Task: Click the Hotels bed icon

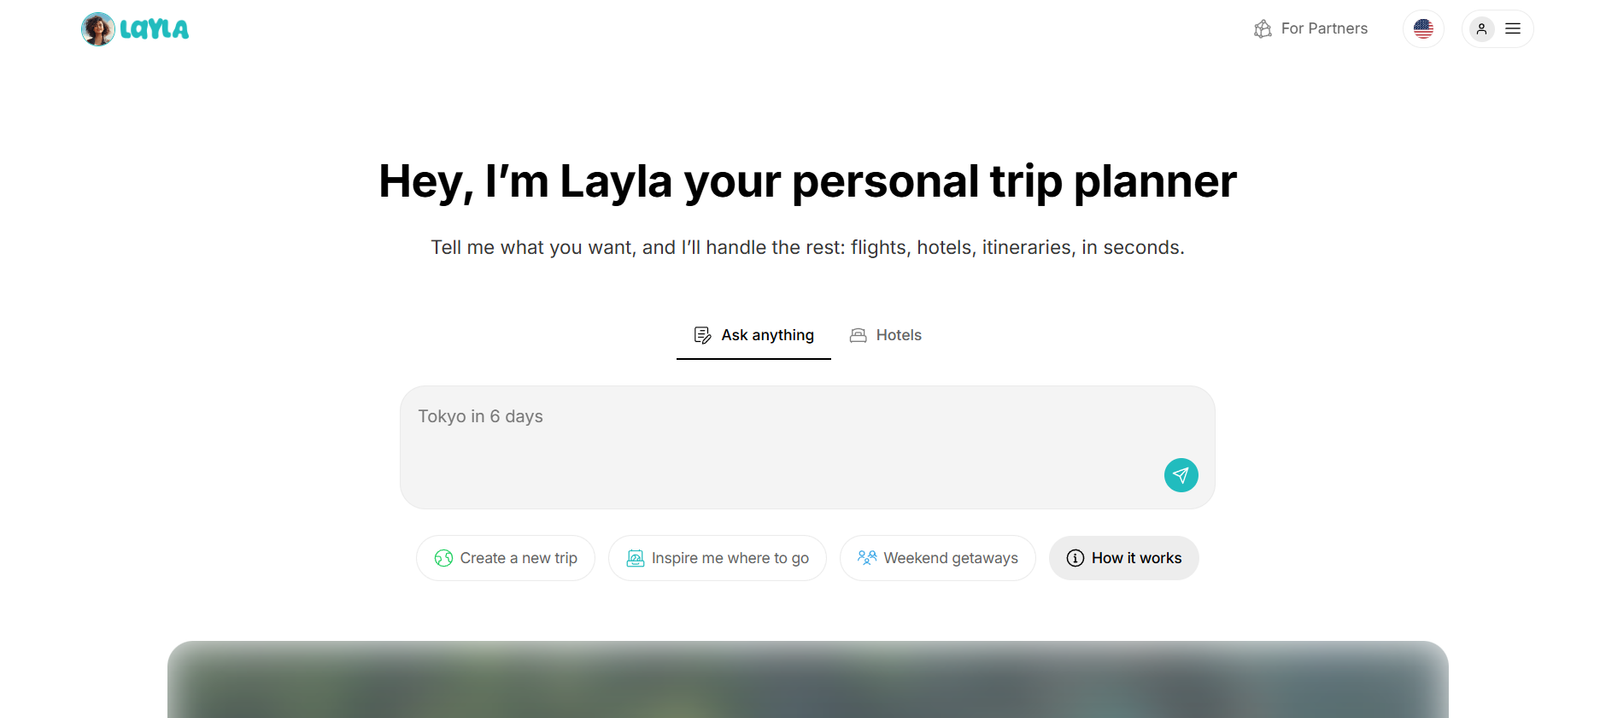Action: (858, 335)
